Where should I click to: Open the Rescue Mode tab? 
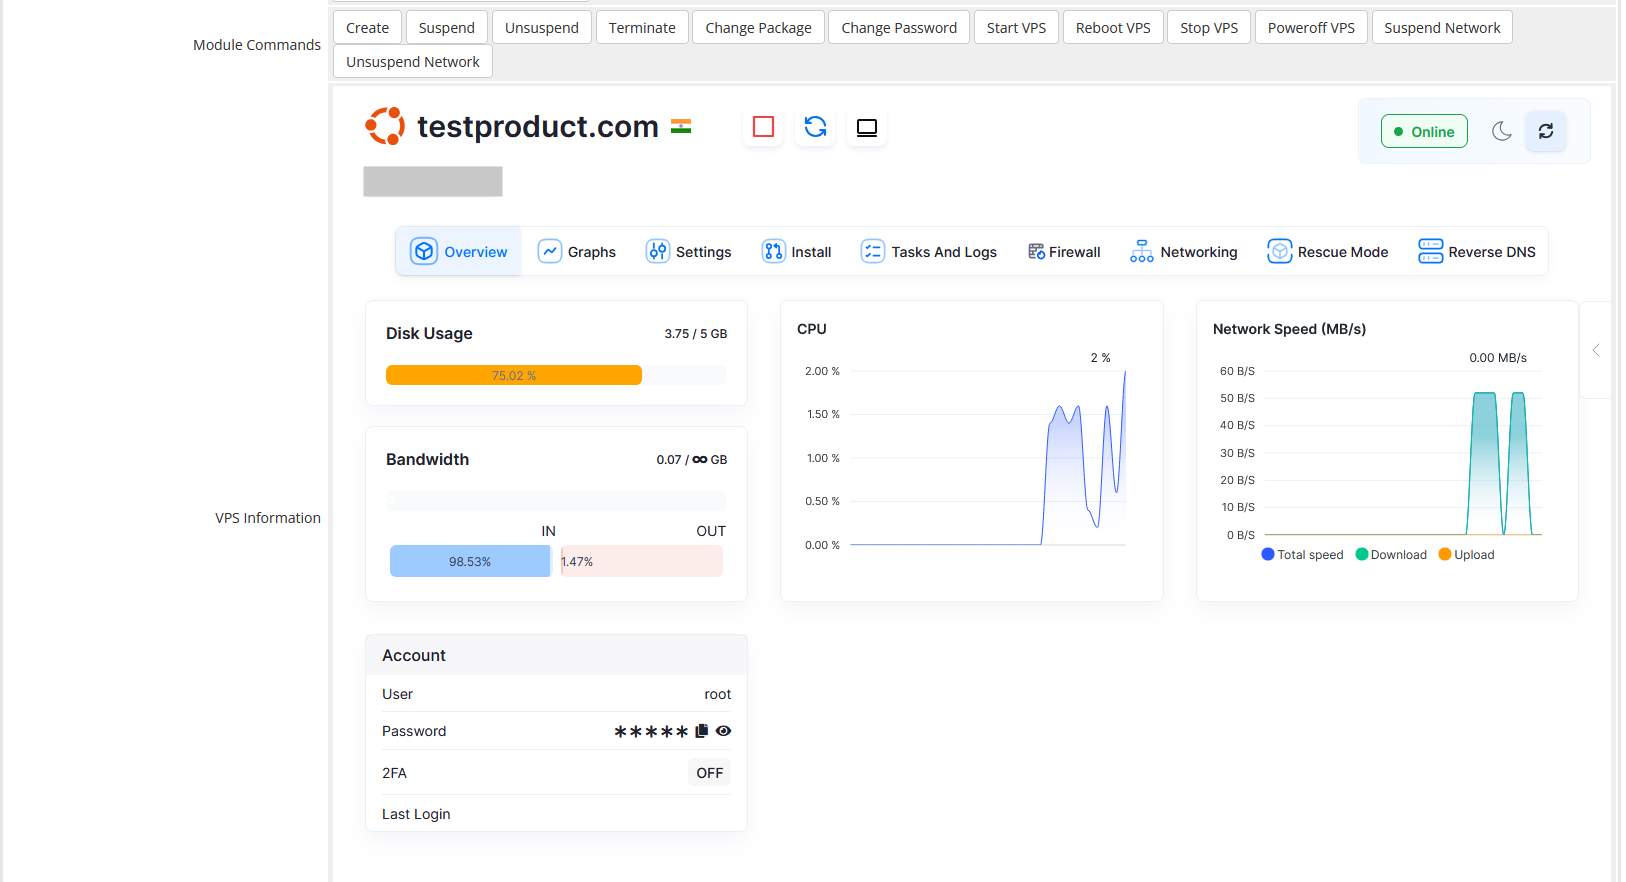coord(1327,252)
